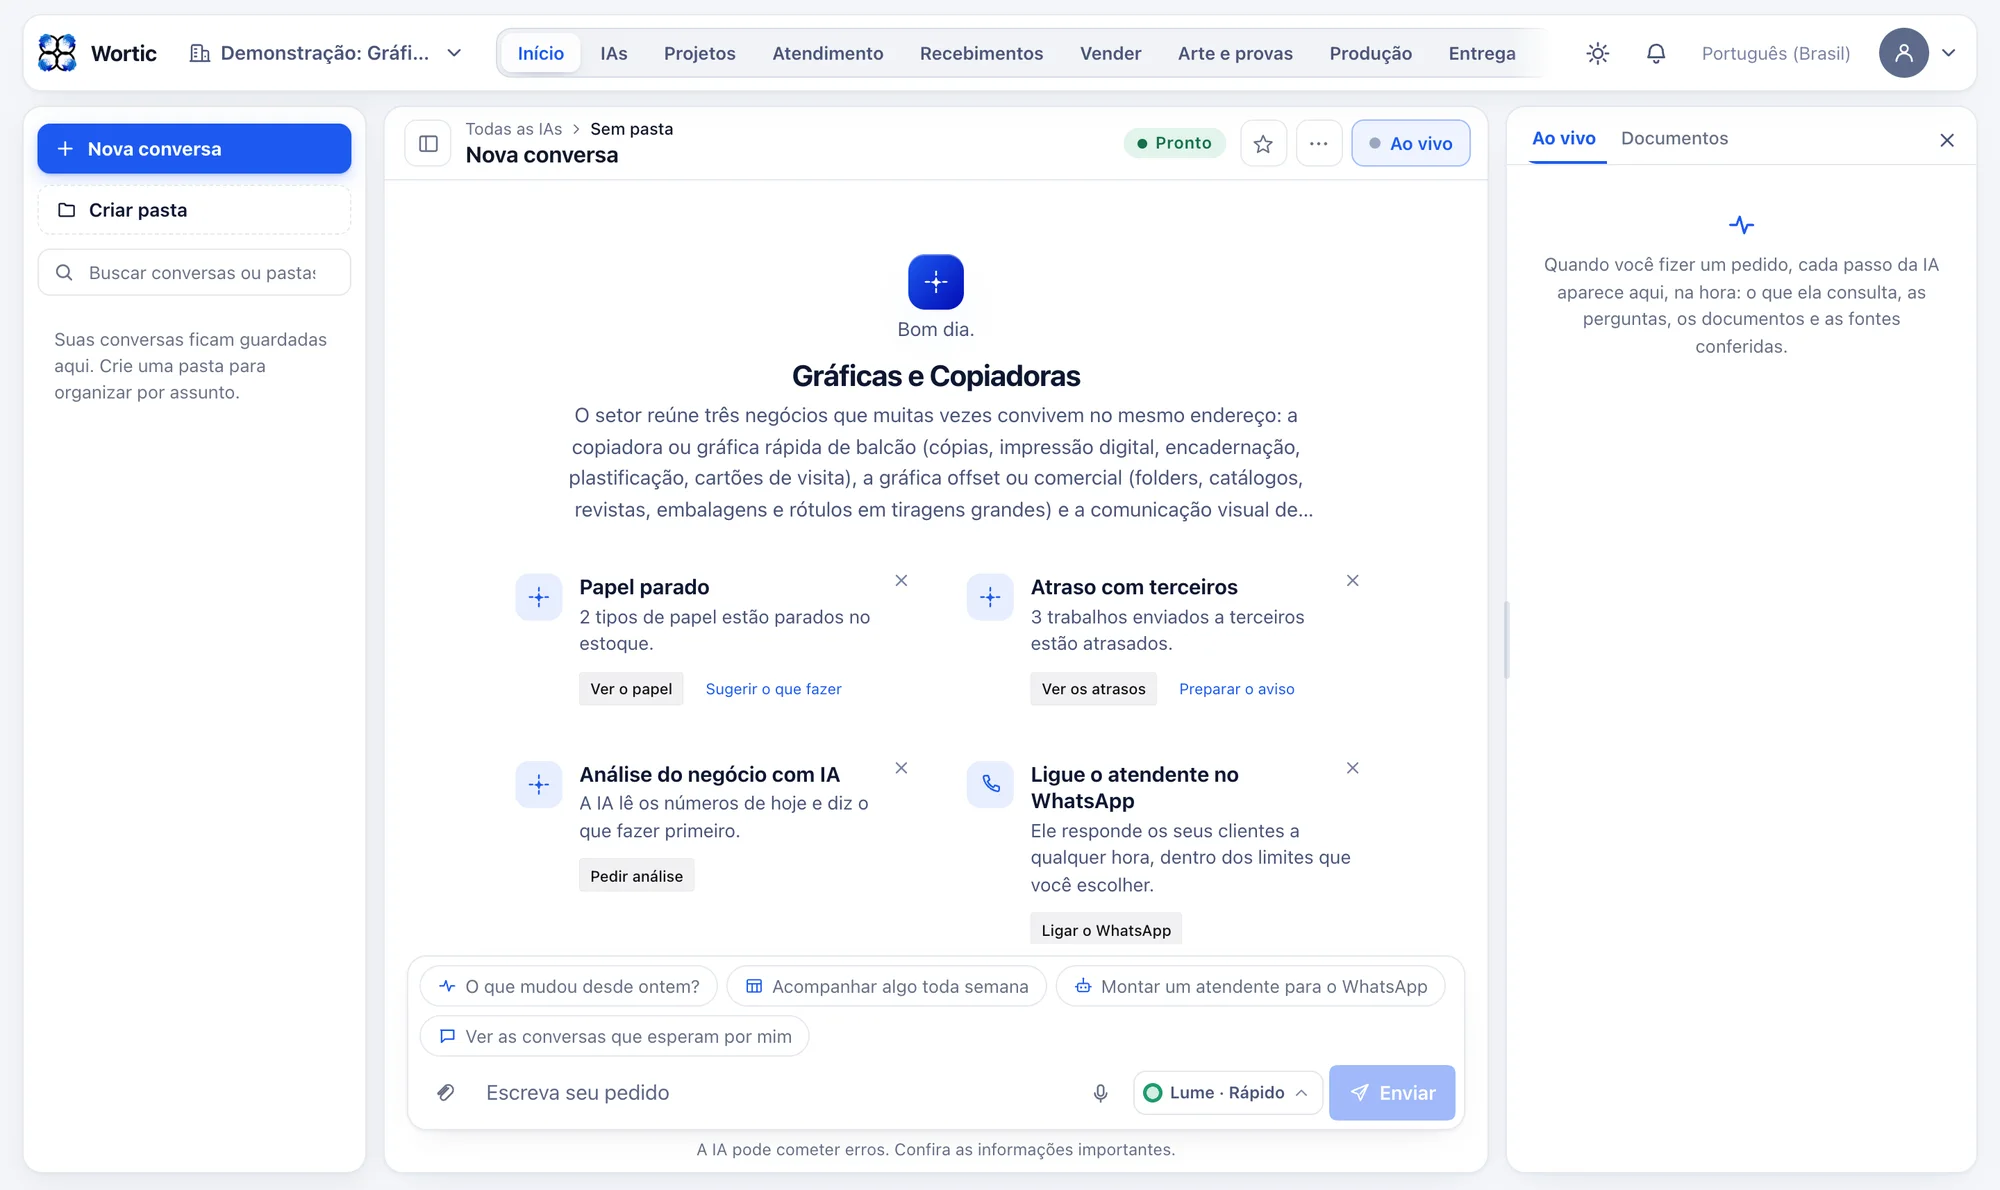This screenshot has width=2000, height=1190.
Task: Dismiss the Papel parado card
Action: click(901, 580)
